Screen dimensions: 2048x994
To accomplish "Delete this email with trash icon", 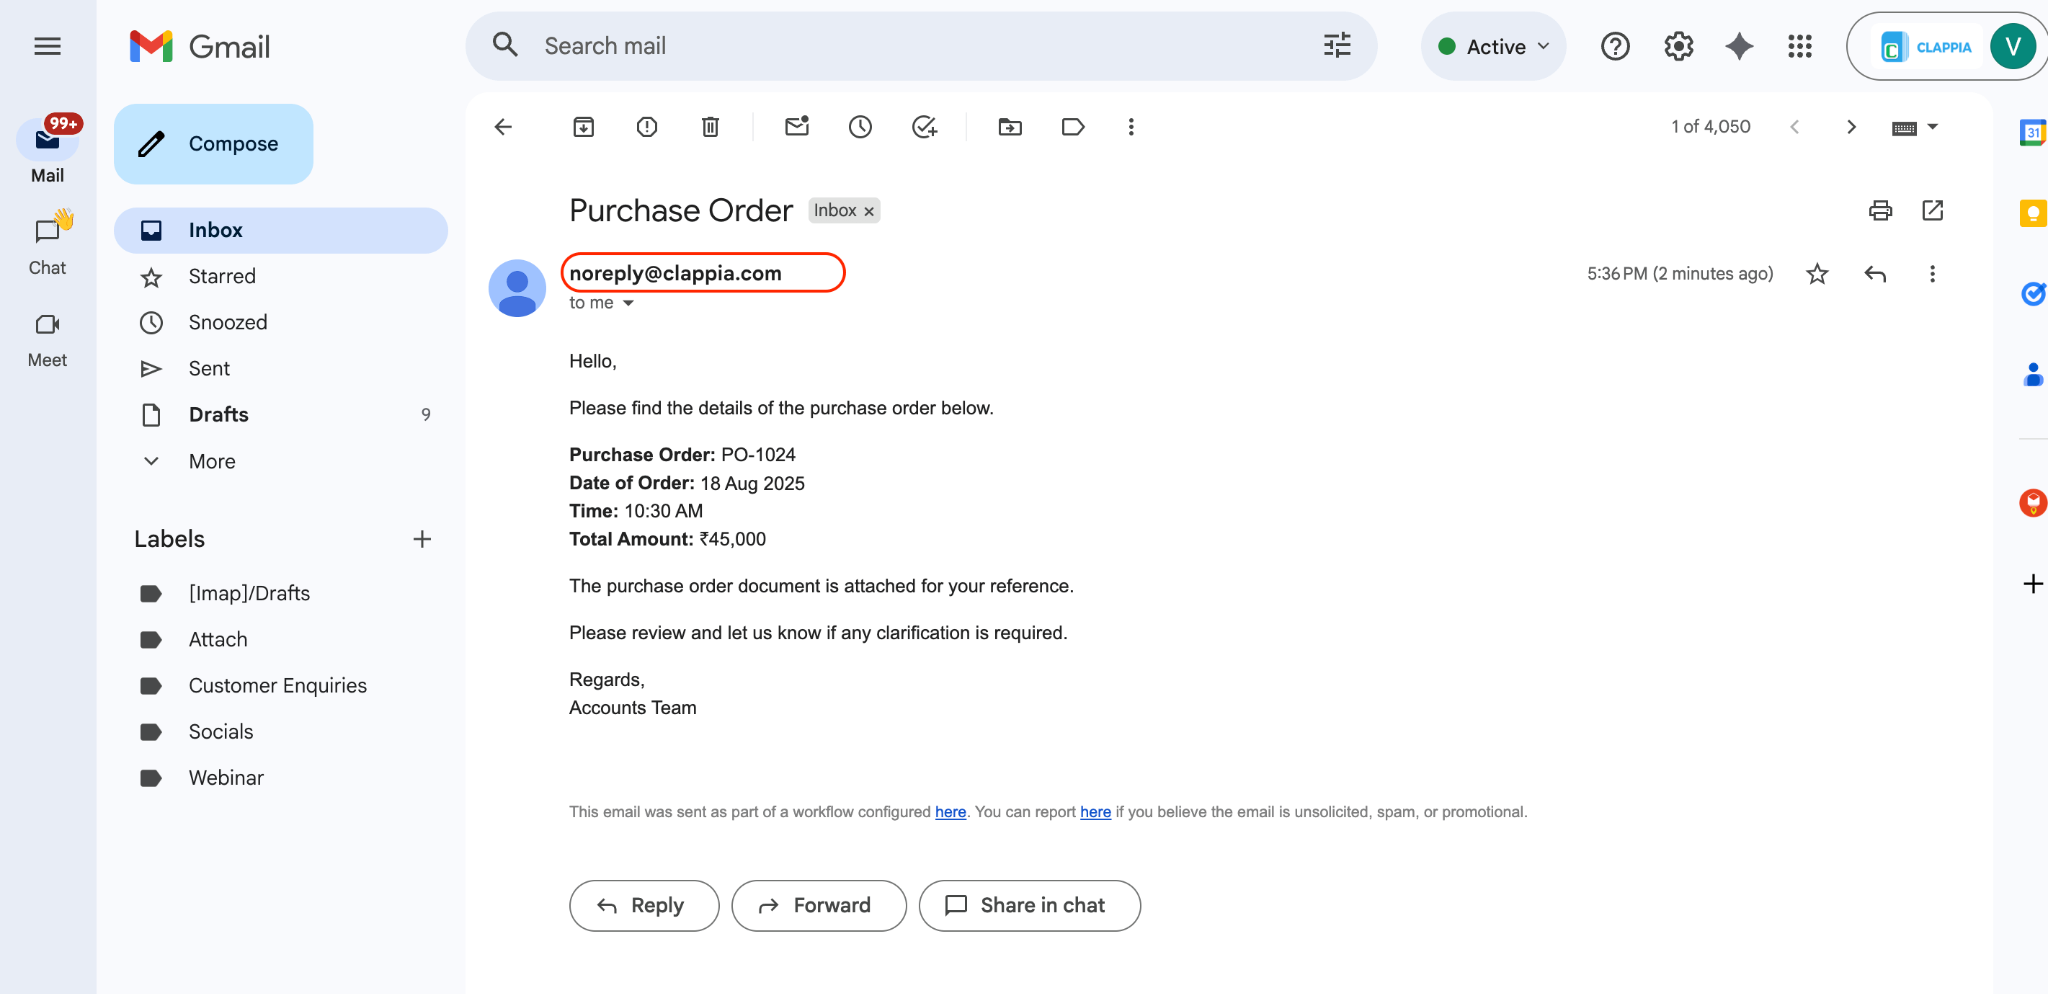I will pyautogui.click(x=710, y=127).
